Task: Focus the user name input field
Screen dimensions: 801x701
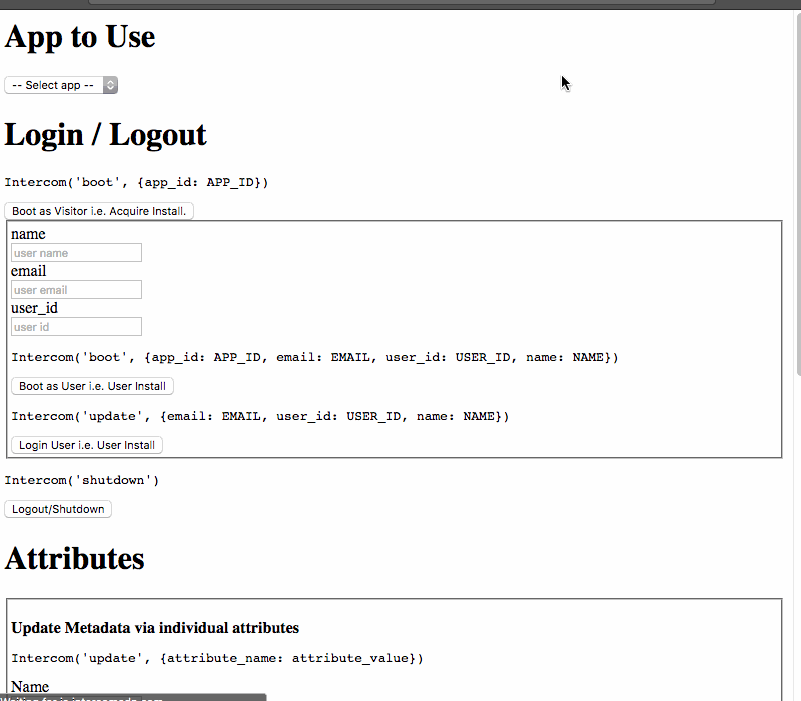Action: coord(76,253)
